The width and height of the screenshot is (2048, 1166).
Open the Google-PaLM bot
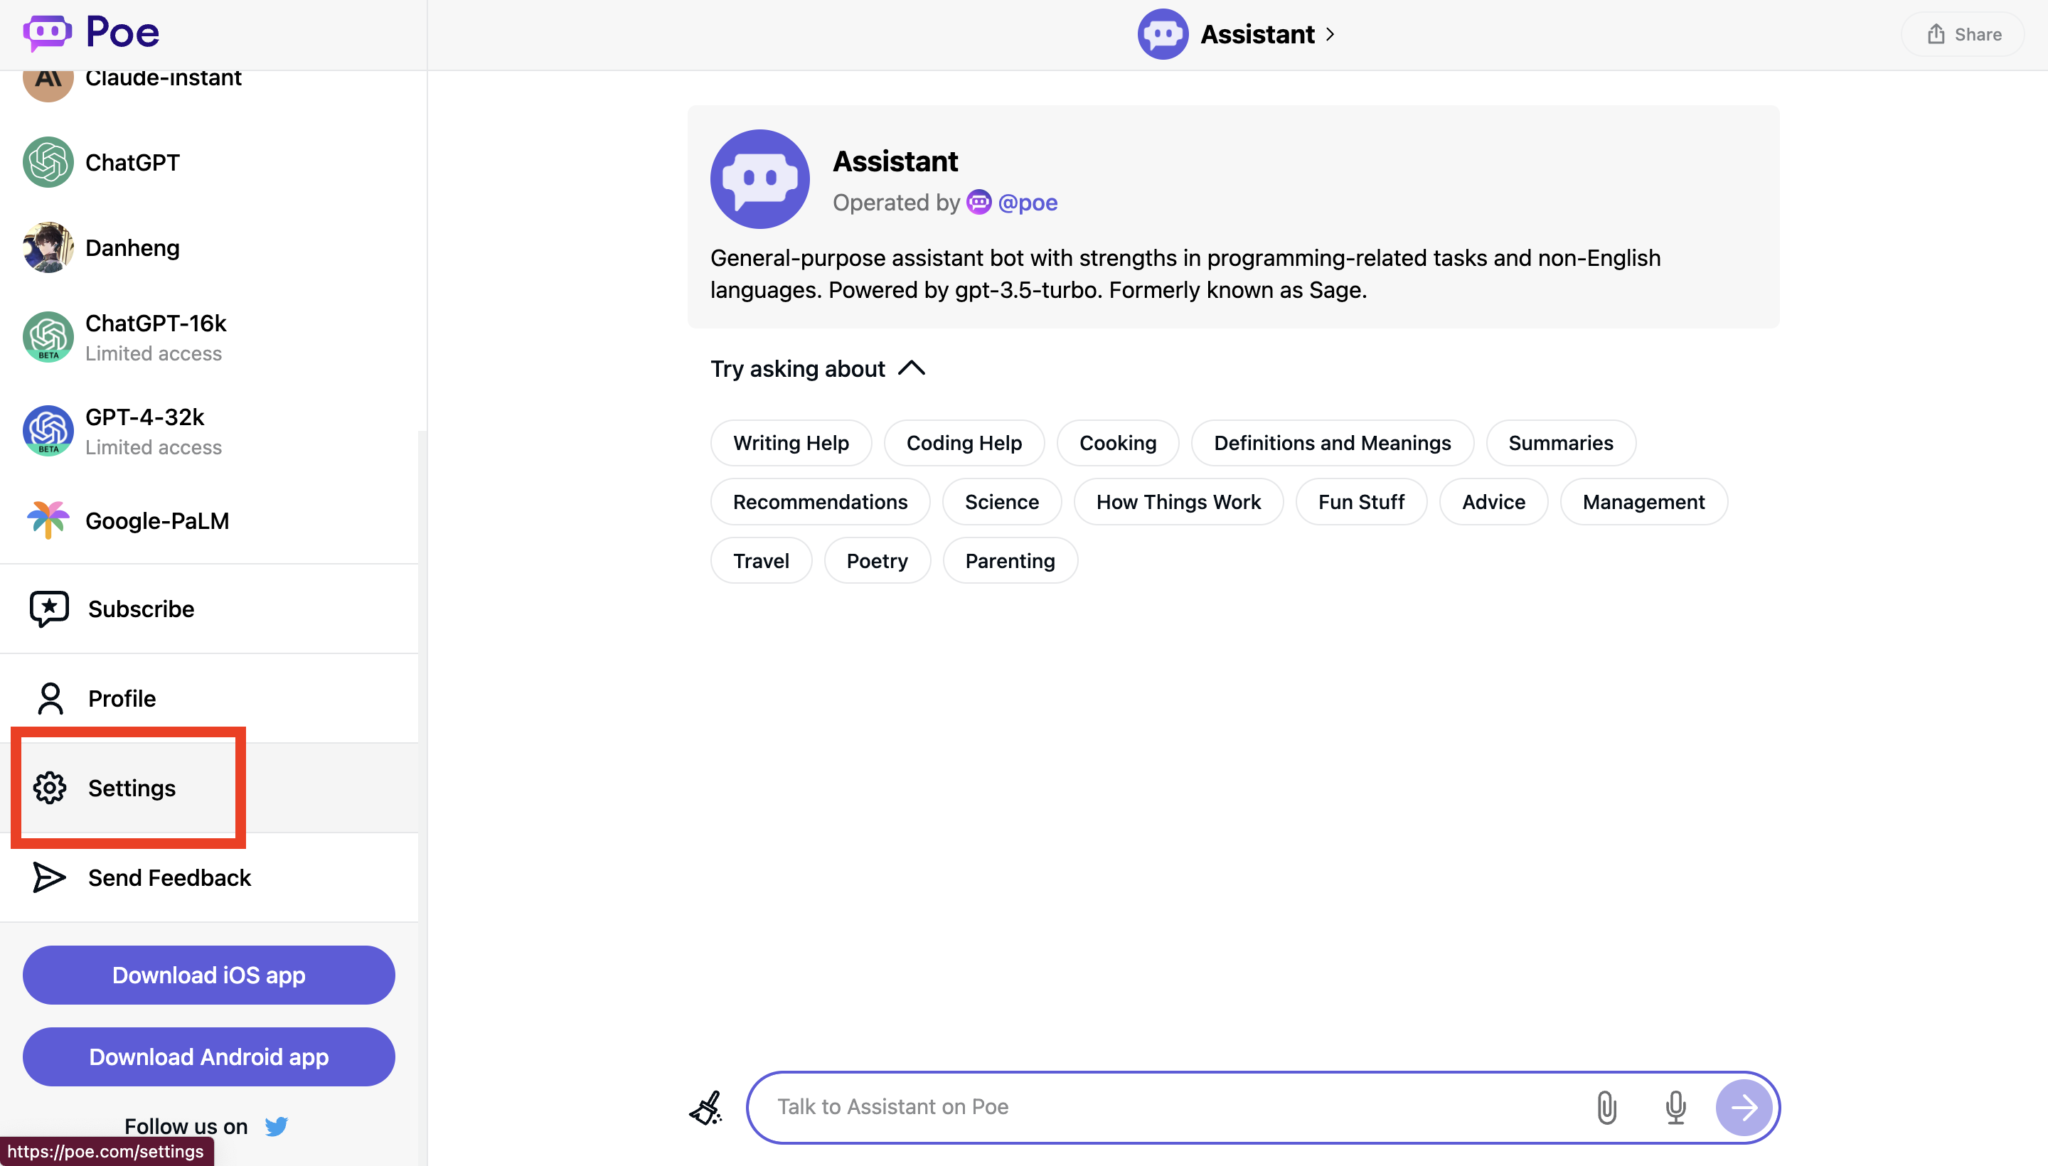click(x=157, y=521)
